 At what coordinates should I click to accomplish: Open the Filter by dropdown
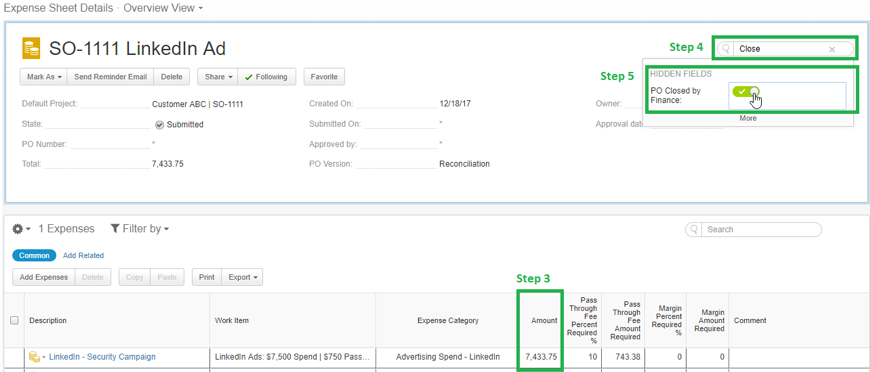(x=140, y=229)
